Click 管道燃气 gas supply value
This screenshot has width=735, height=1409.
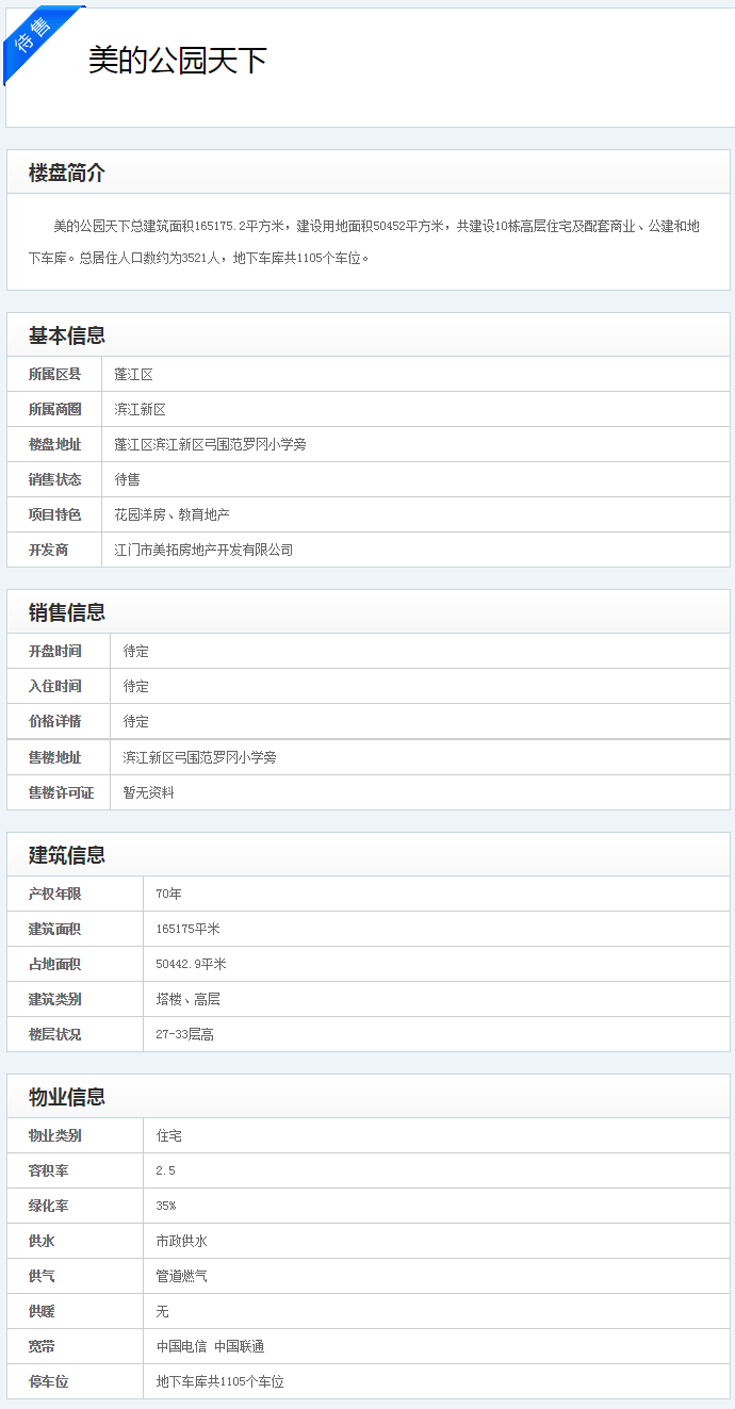tap(182, 1276)
